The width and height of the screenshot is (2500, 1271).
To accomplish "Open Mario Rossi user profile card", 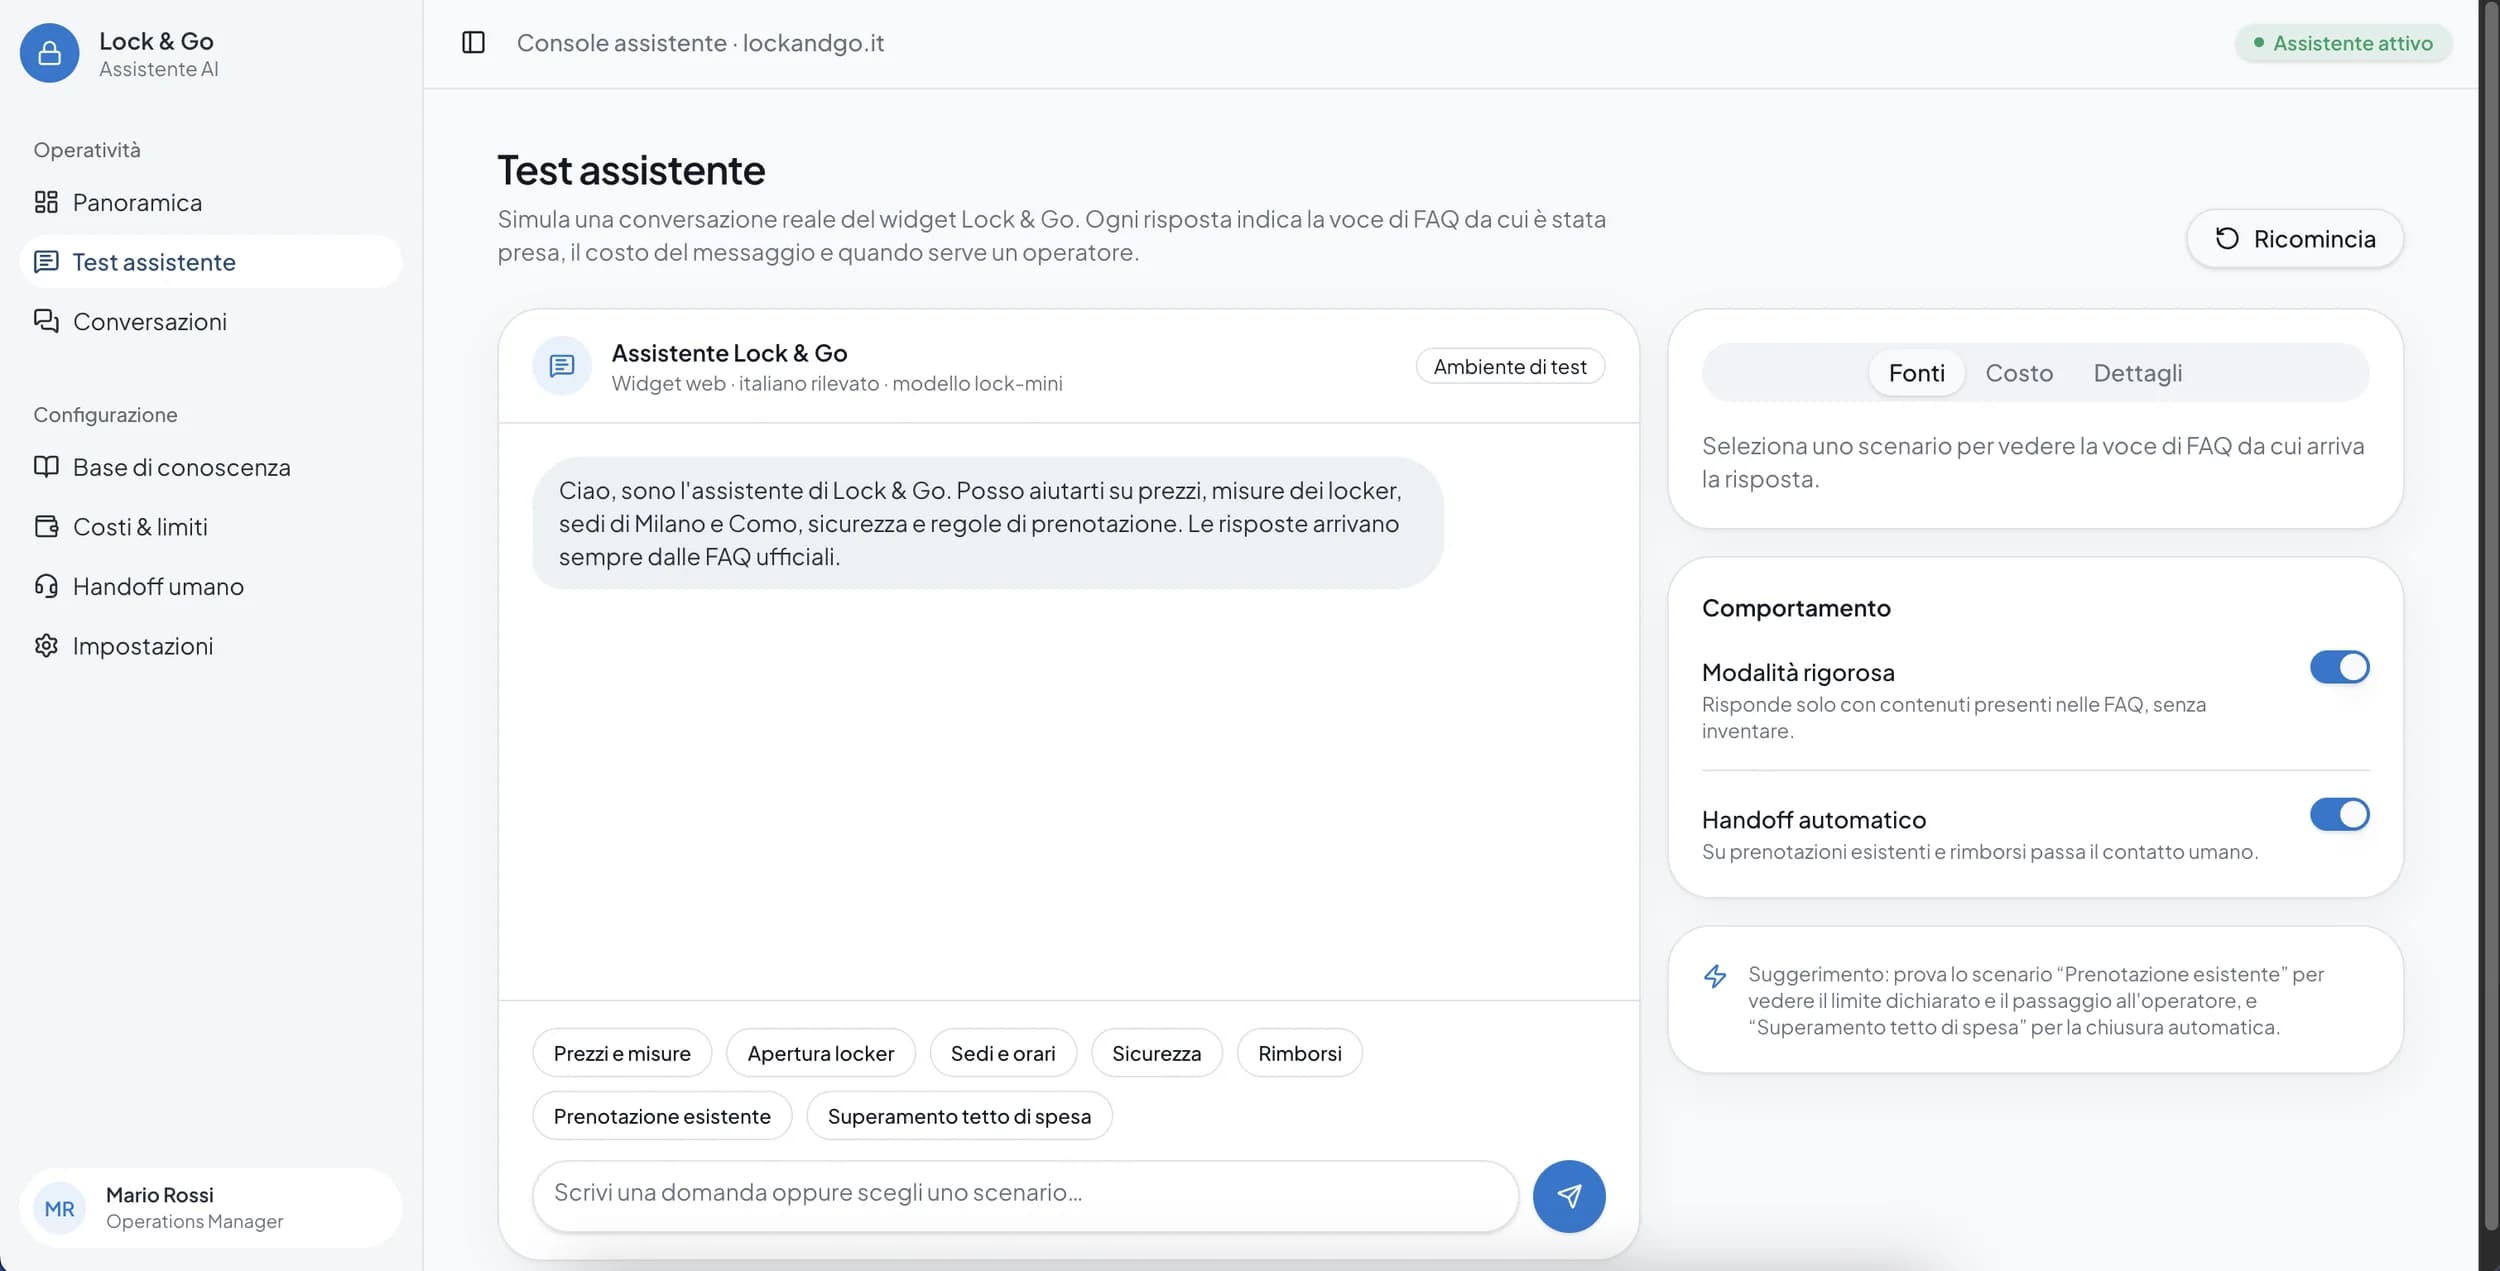I will pos(211,1208).
